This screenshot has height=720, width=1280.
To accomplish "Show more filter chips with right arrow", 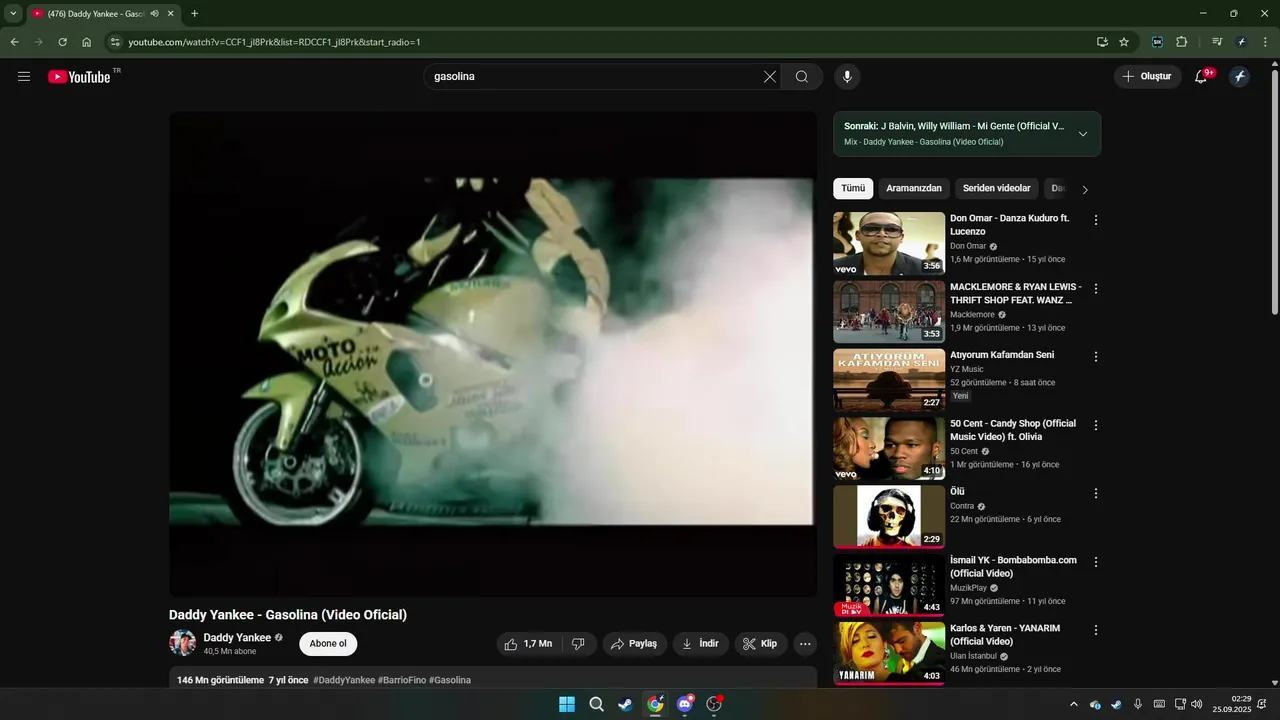I will [1085, 189].
